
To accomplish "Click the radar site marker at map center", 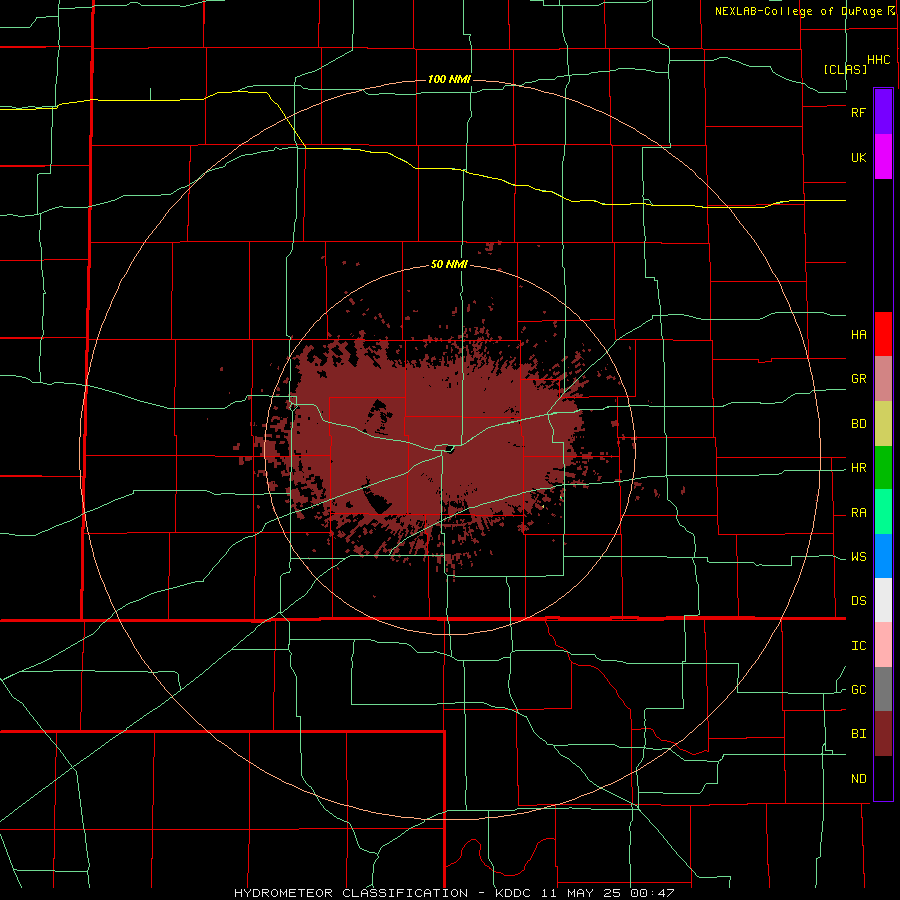I will [x=450, y=449].
